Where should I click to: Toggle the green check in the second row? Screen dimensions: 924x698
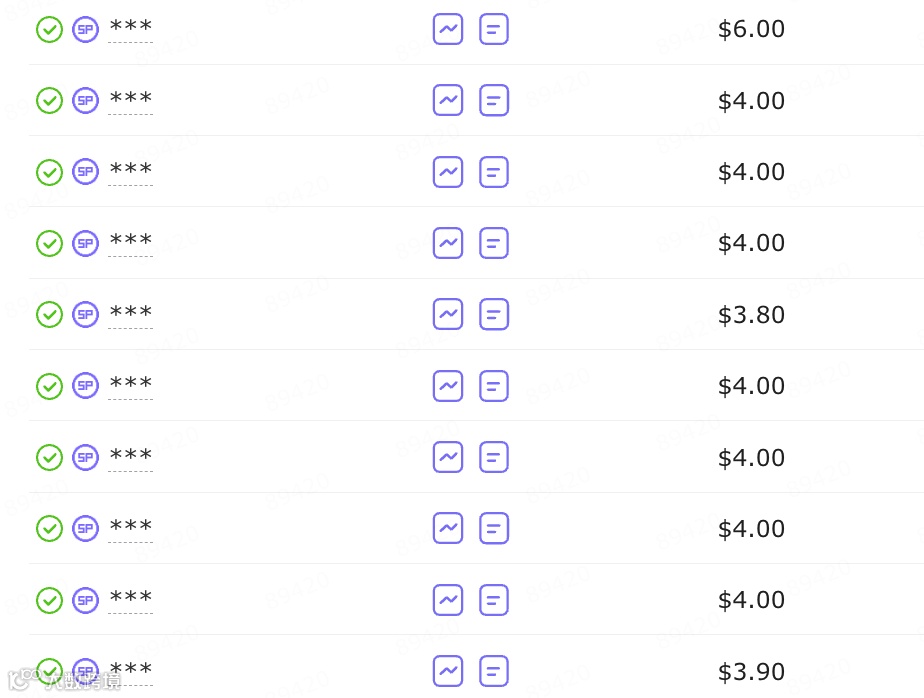[49, 100]
